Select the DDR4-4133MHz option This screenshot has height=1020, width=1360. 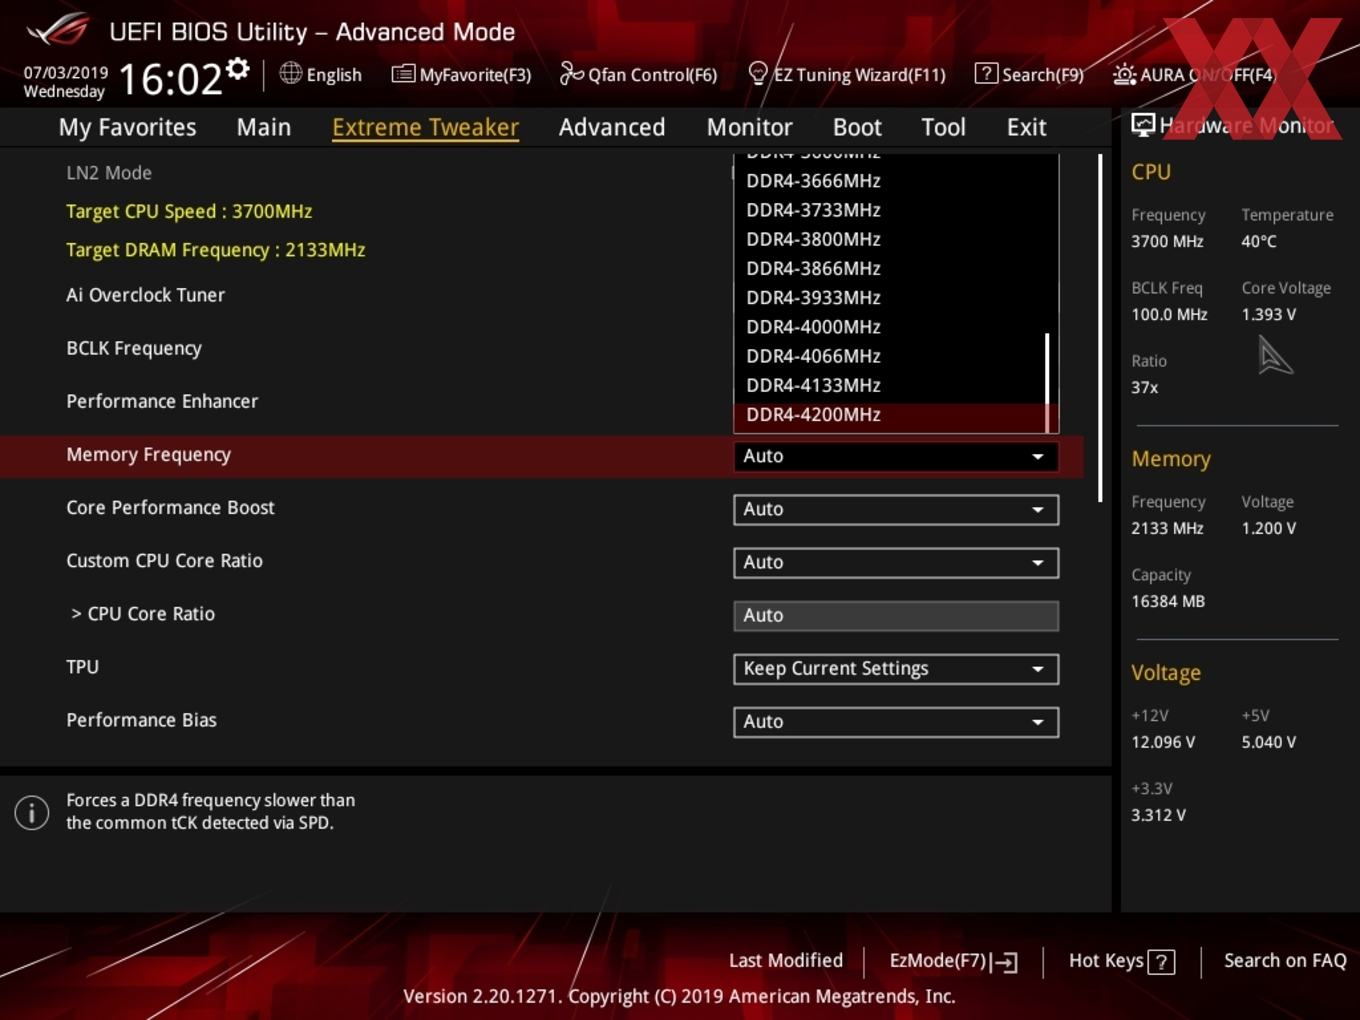890,385
